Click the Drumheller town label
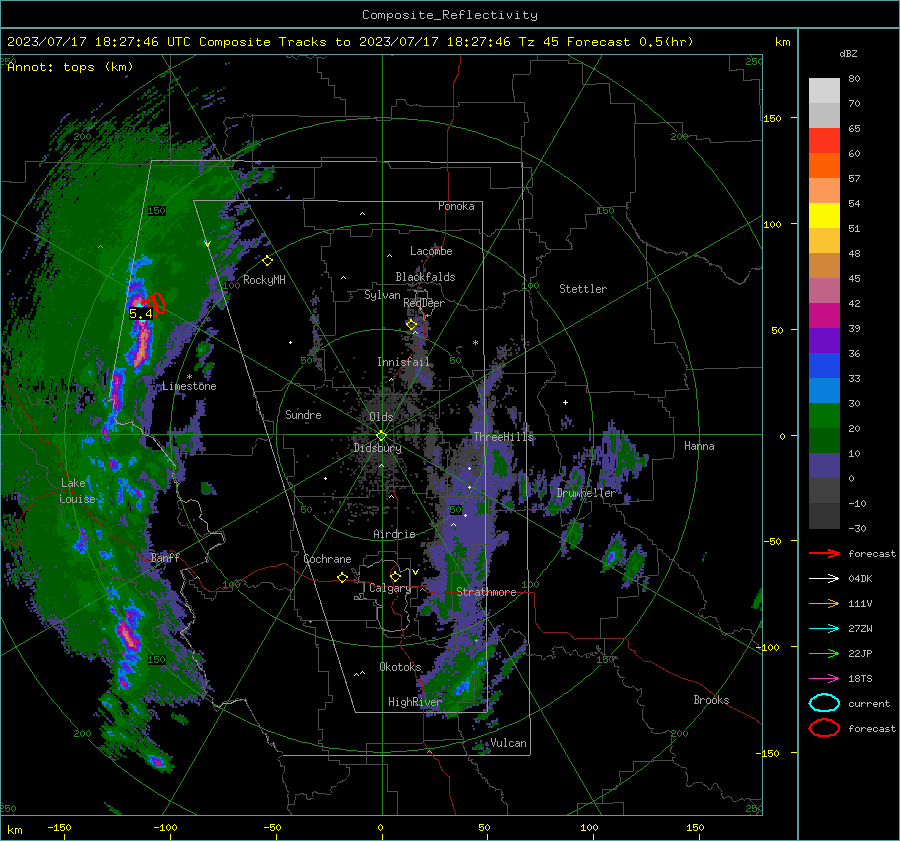 (x=586, y=493)
